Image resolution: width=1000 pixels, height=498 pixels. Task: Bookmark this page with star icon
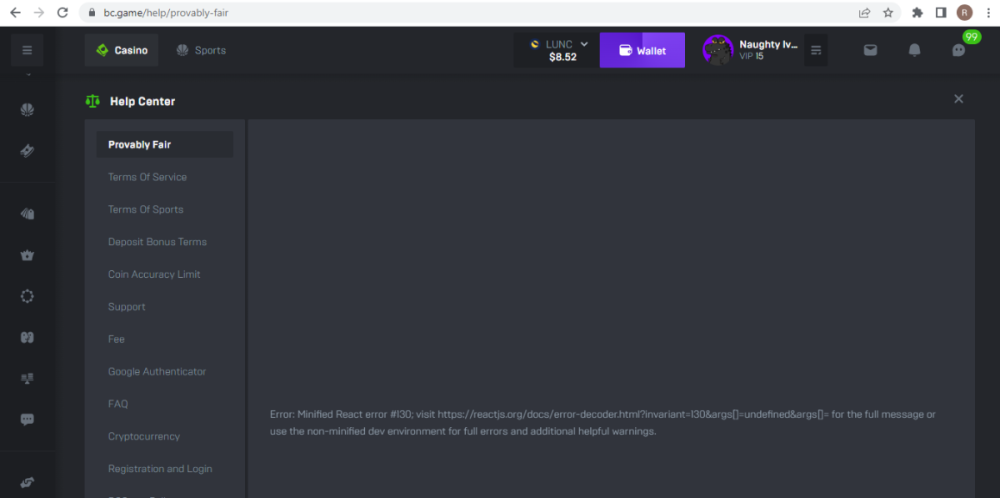(888, 13)
